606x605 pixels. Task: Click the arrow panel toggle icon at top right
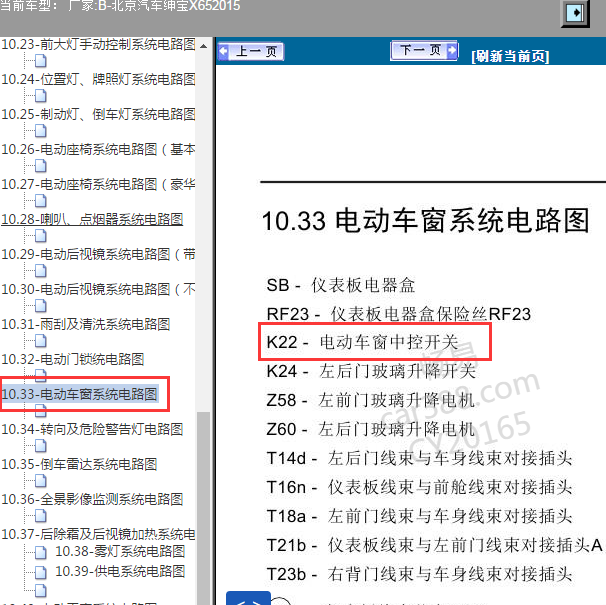[x=575, y=13]
